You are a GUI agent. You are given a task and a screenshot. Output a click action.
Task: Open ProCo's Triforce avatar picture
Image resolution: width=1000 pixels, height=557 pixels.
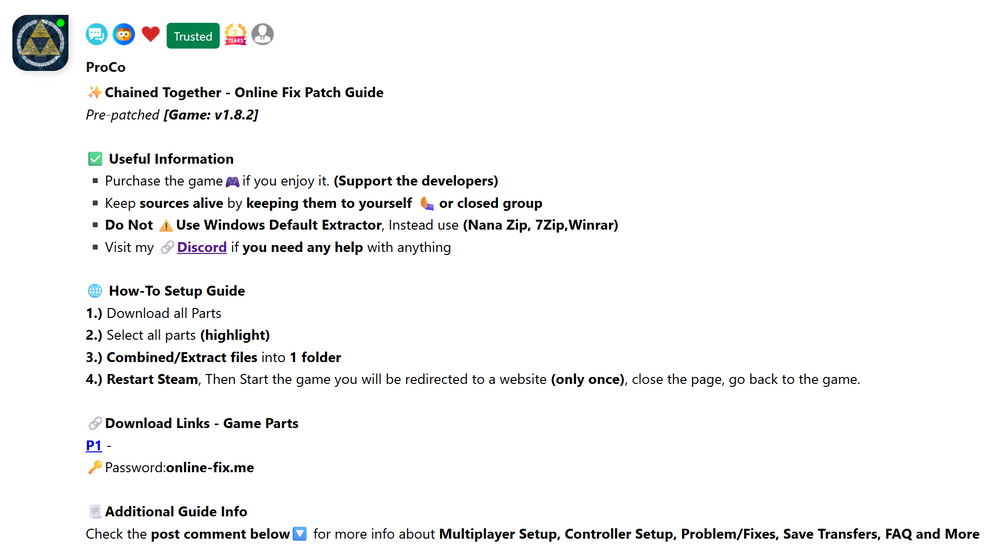point(40,43)
